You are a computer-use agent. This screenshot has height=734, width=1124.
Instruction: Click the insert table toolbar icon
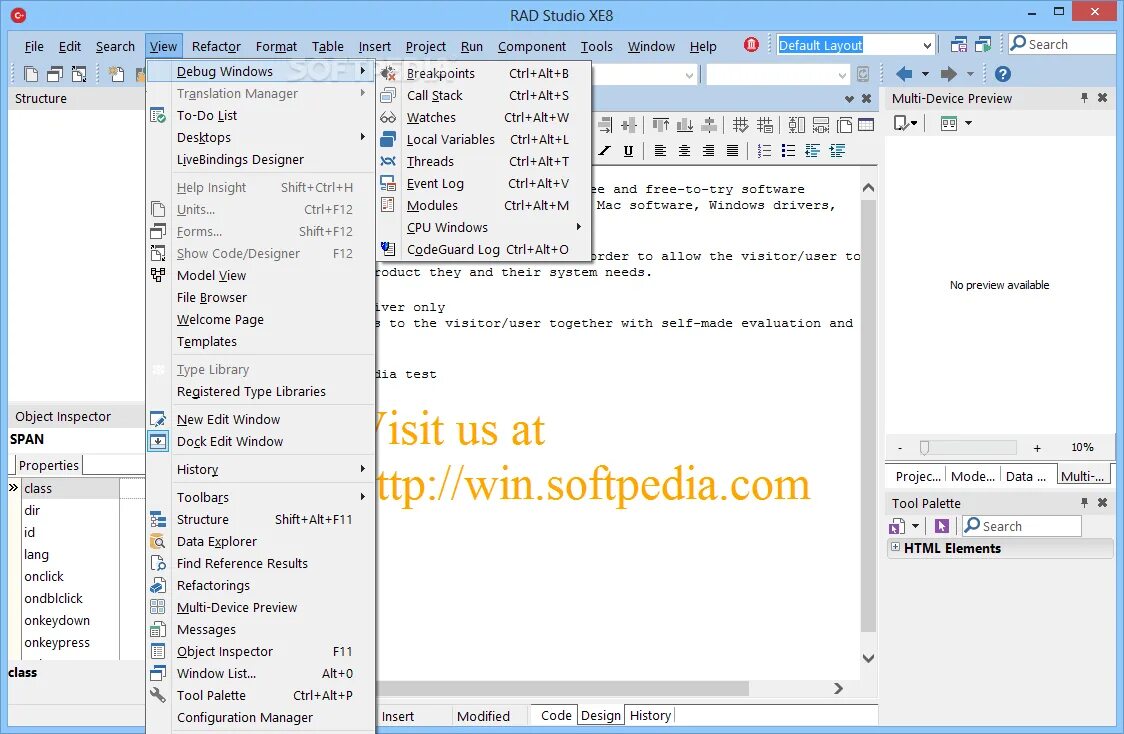click(x=866, y=125)
